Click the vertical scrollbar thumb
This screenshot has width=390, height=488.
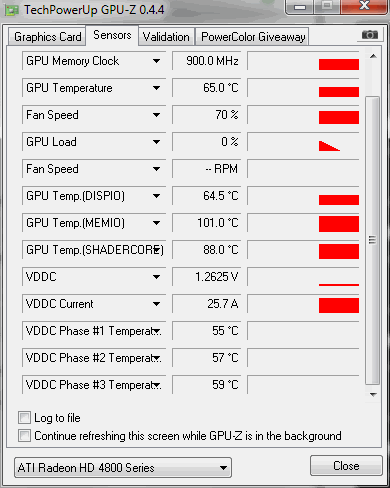coord(373,240)
